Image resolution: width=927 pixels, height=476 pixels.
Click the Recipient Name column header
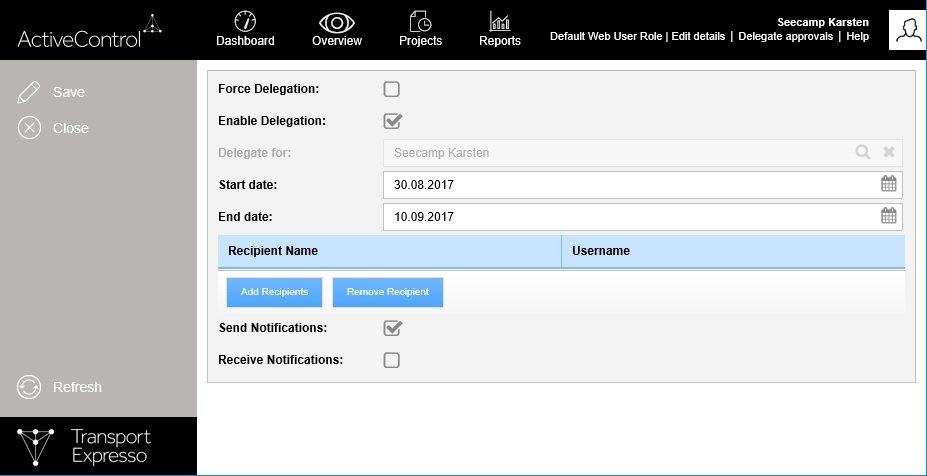pos(390,251)
